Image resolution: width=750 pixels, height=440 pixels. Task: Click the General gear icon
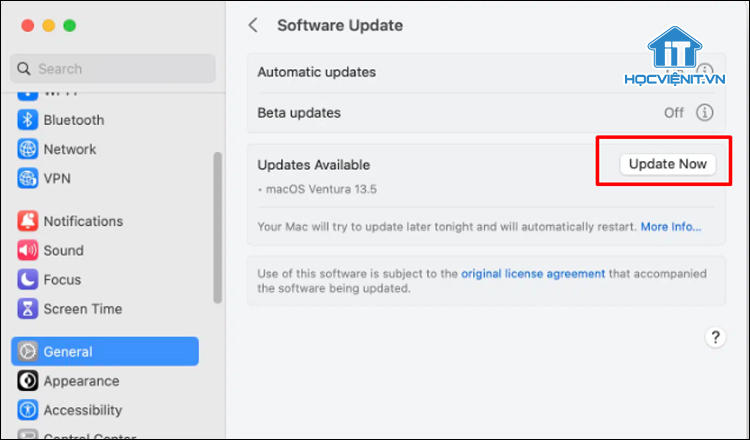(28, 352)
